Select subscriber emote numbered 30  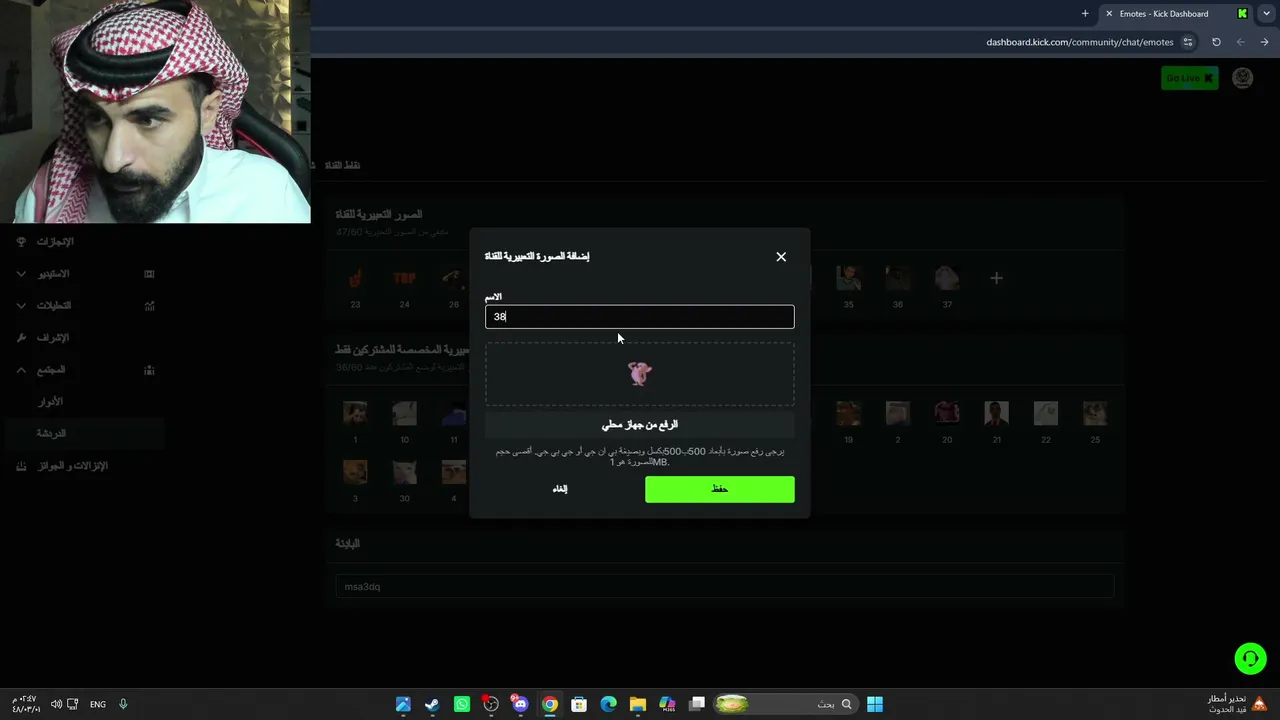tap(404, 472)
